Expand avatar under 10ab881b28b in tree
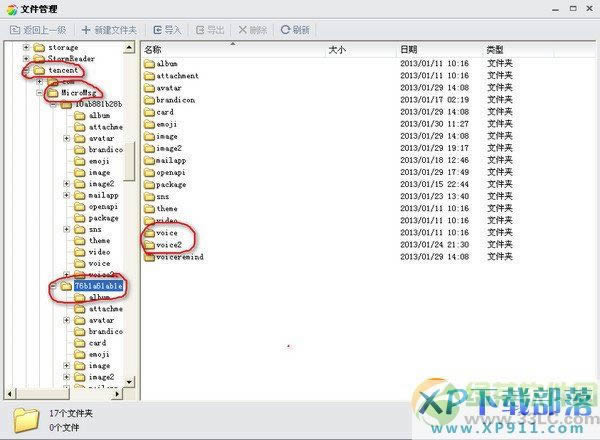The height and width of the screenshot is (440, 600). [67, 138]
